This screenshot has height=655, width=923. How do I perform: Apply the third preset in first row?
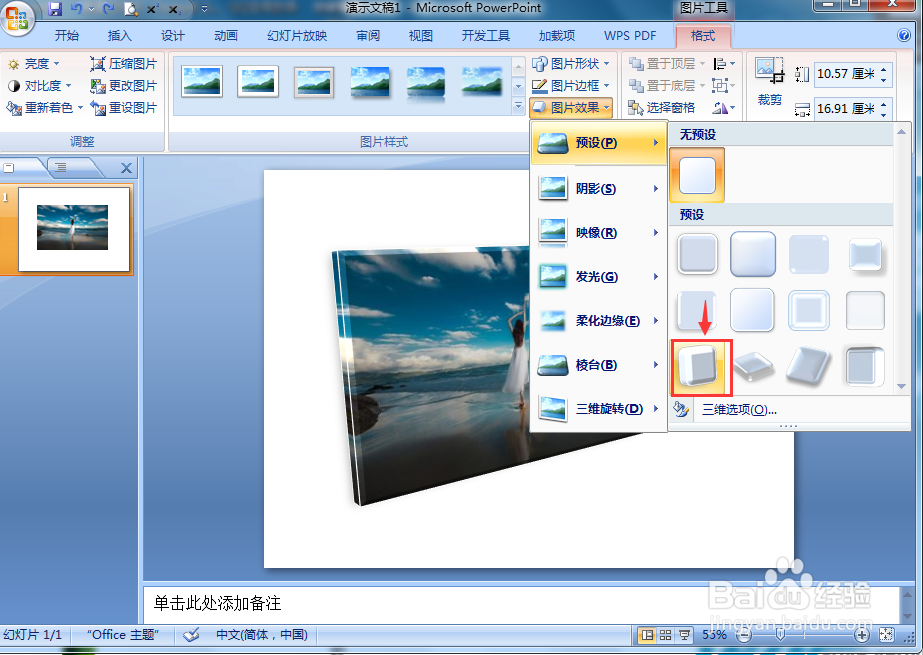(809, 254)
